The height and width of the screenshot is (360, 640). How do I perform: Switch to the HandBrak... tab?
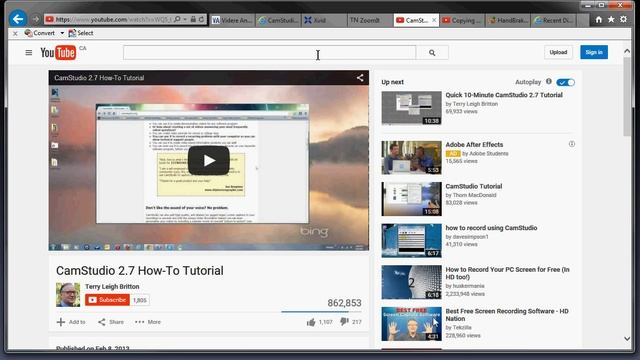508,20
